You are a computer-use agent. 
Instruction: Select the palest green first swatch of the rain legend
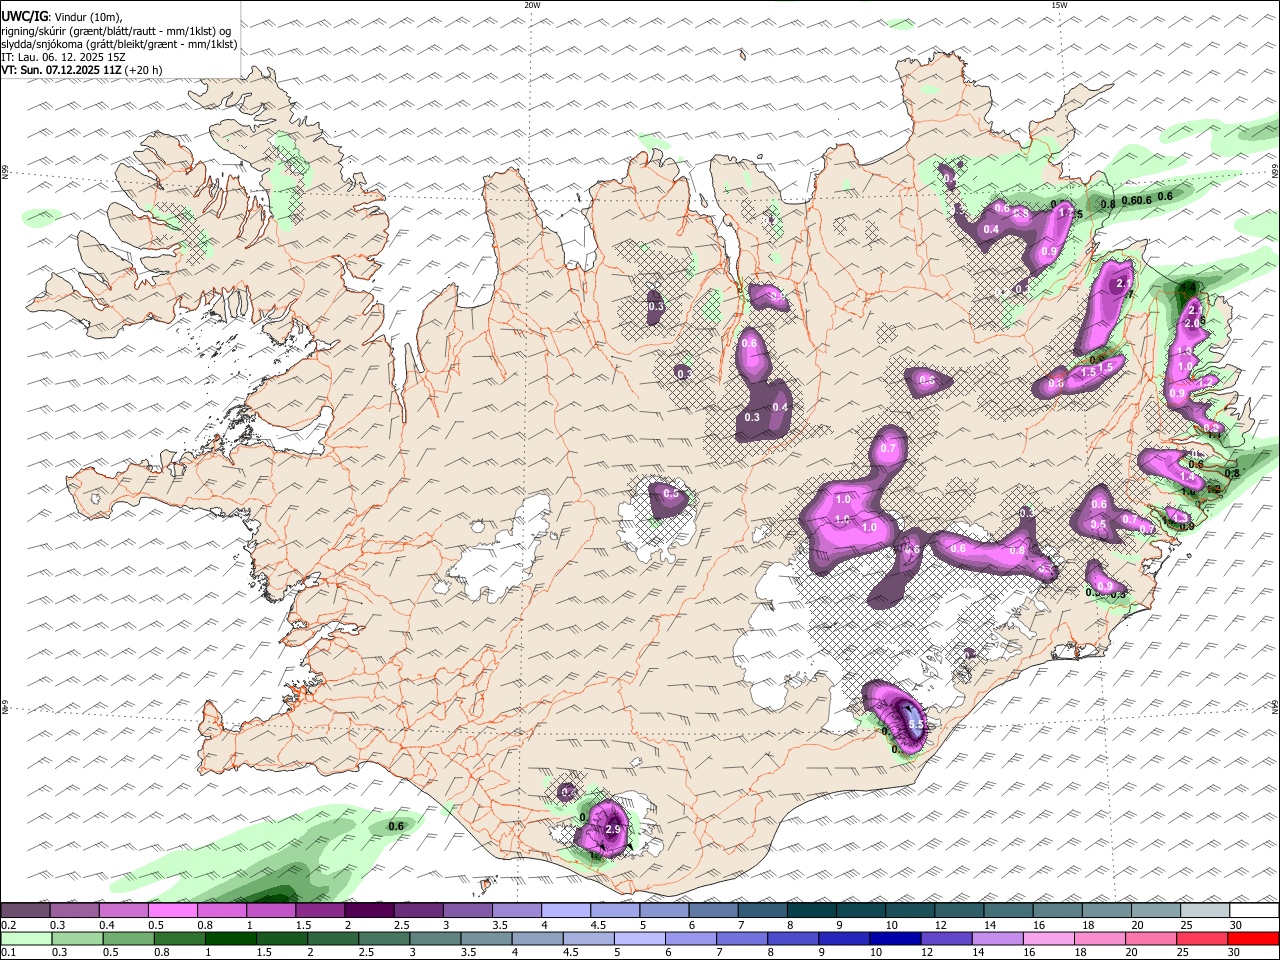point(26,938)
